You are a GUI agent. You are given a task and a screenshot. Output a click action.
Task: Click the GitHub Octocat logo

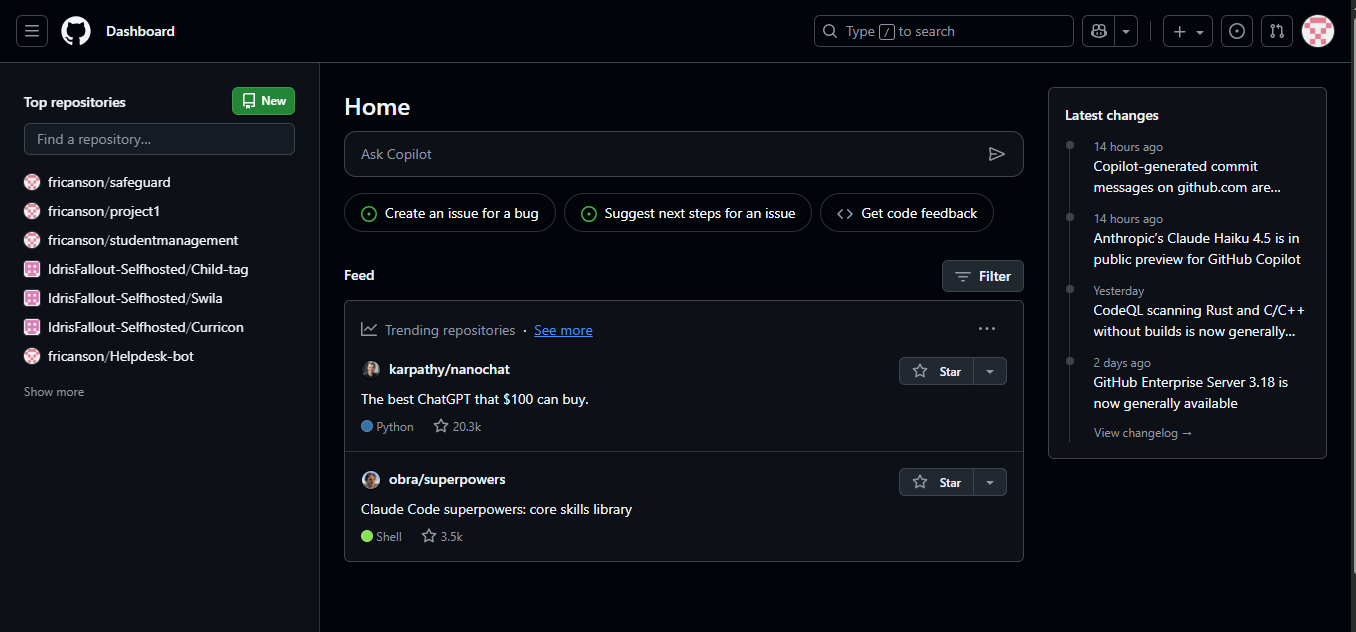click(76, 31)
